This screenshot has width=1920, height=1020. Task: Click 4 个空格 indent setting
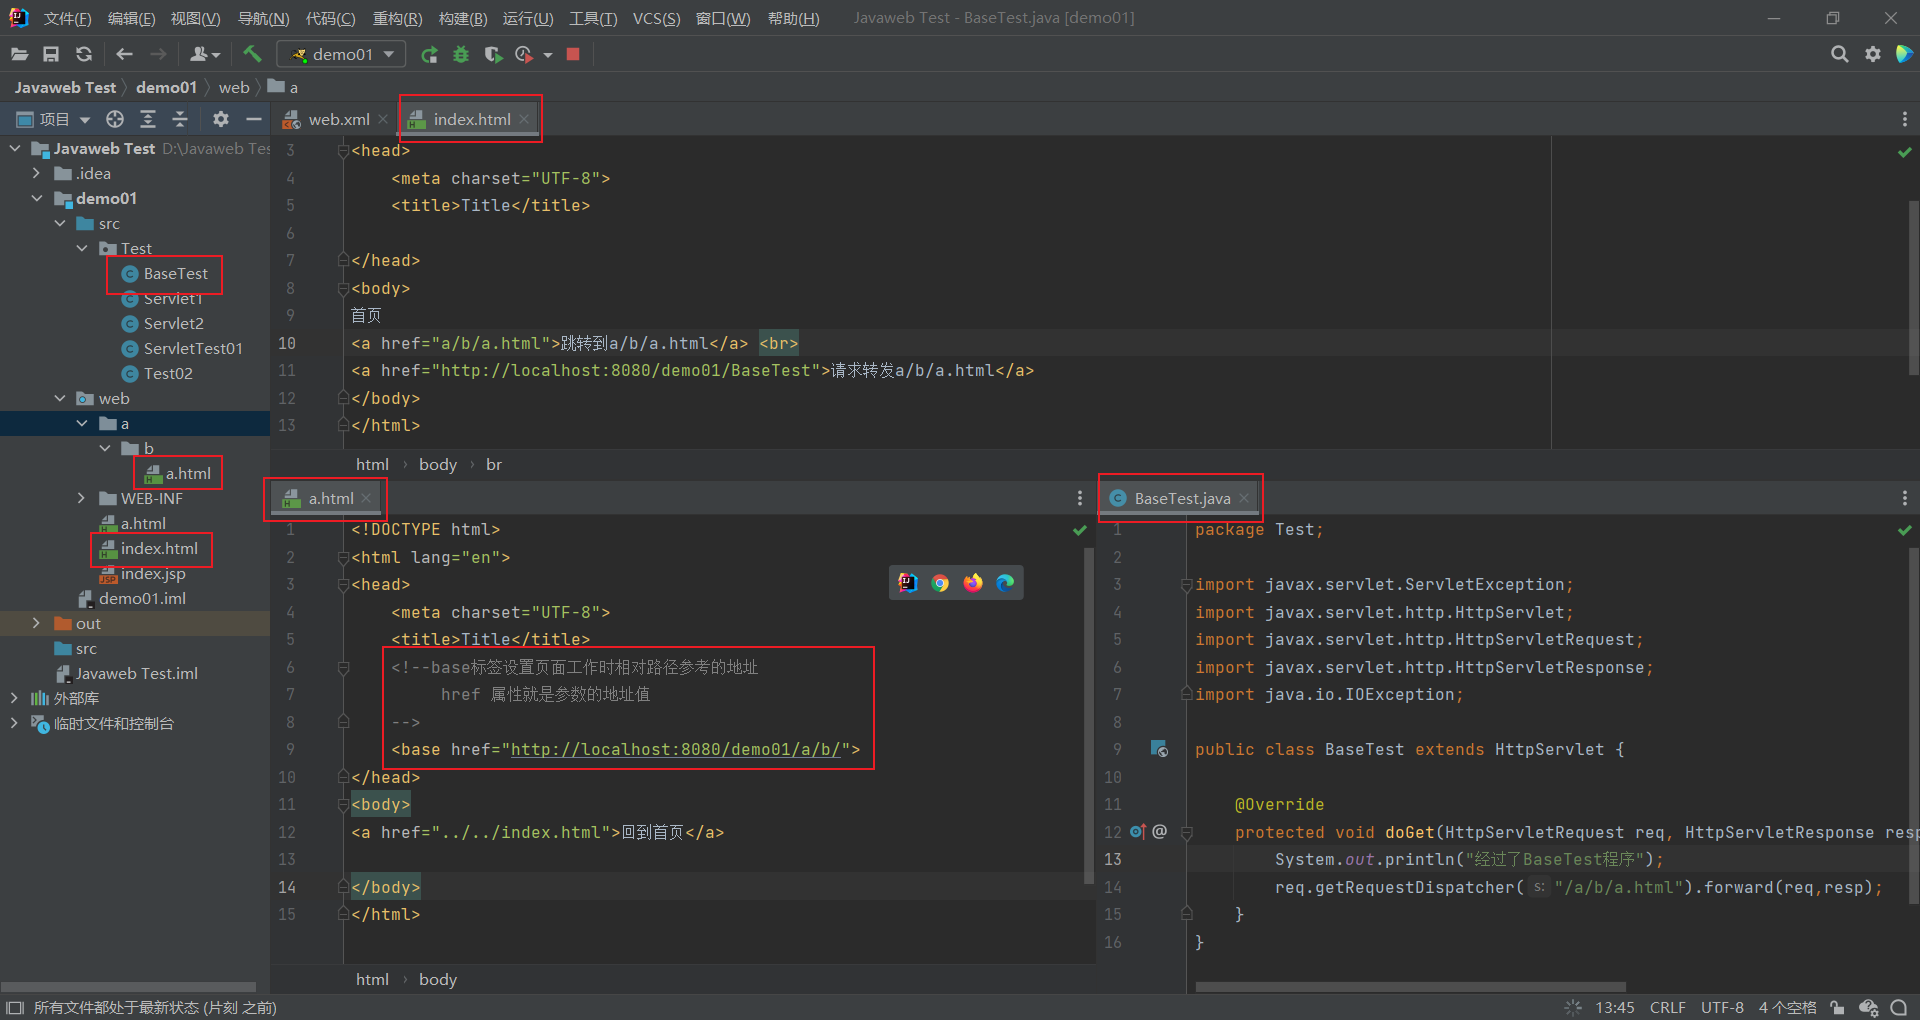1787,1007
